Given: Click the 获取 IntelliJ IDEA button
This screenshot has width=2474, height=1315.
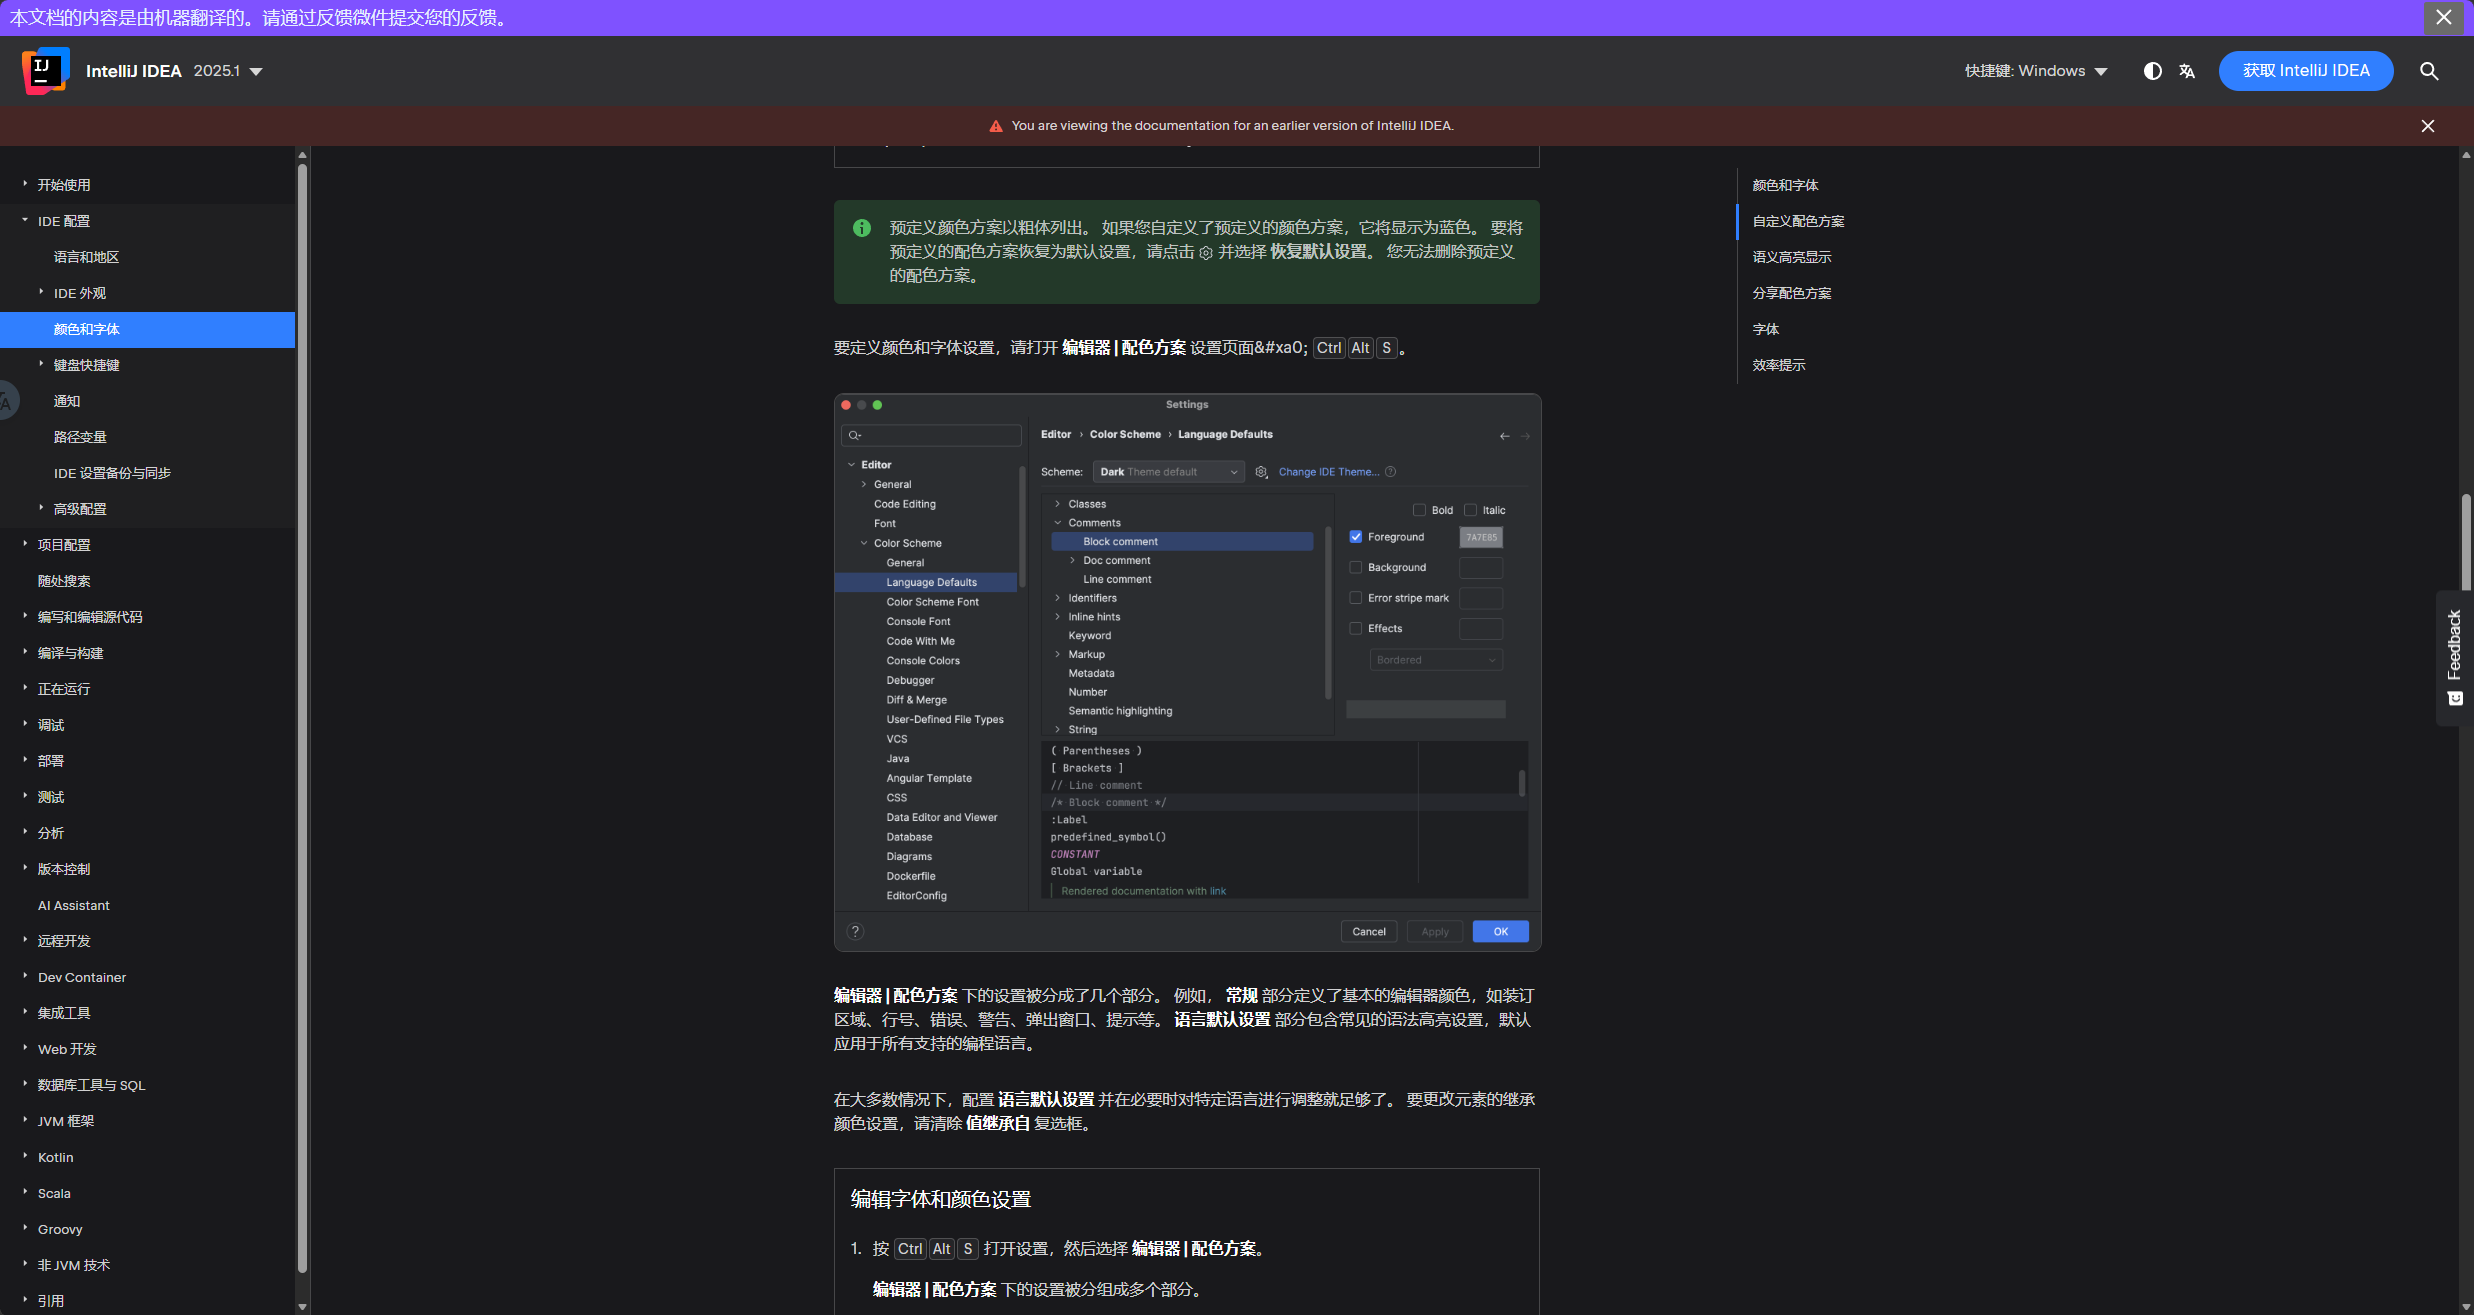Looking at the screenshot, I should click(x=2305, y=71).
